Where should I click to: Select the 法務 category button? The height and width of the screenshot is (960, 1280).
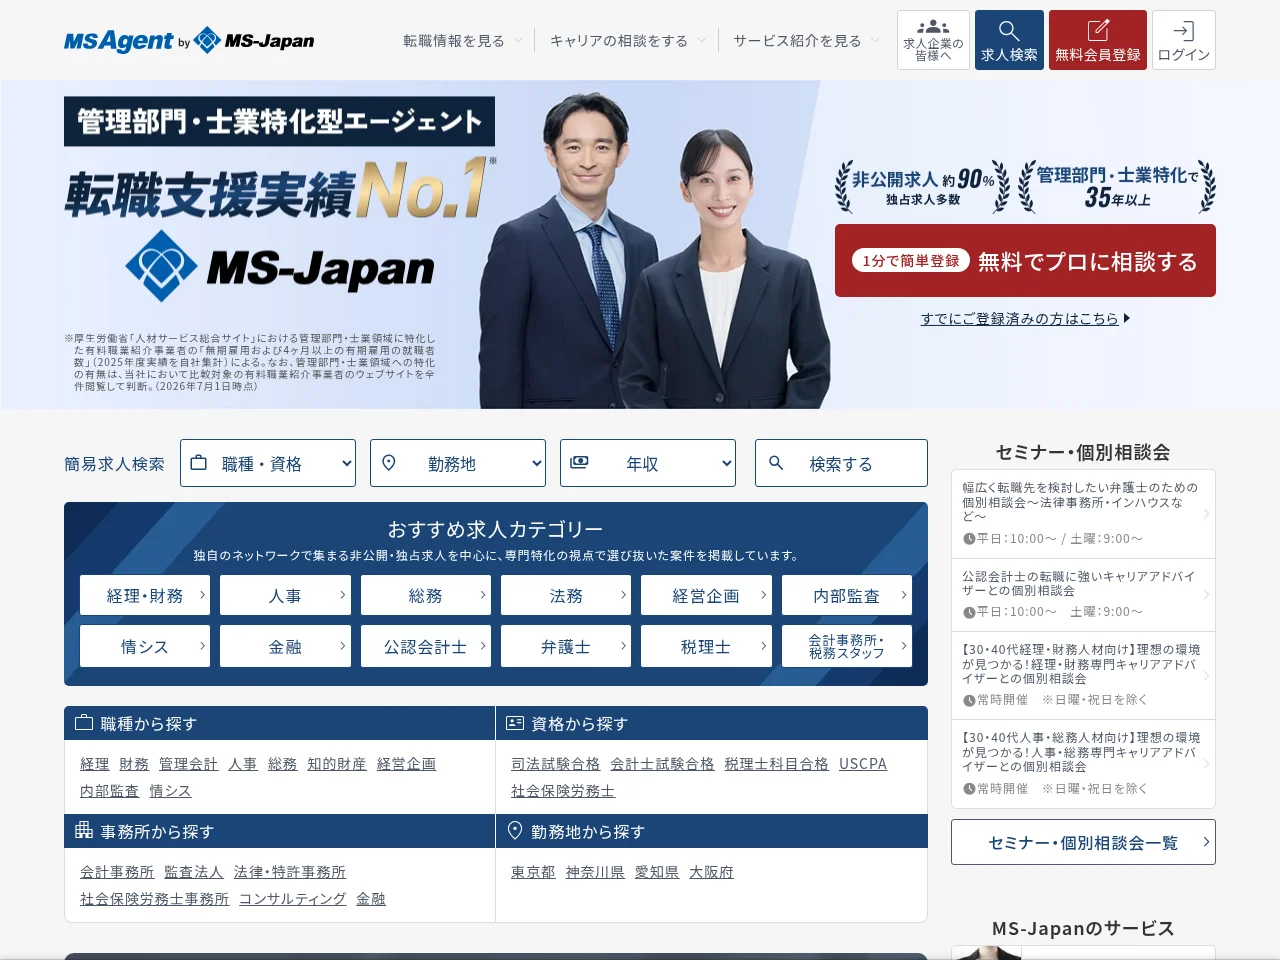566,595
